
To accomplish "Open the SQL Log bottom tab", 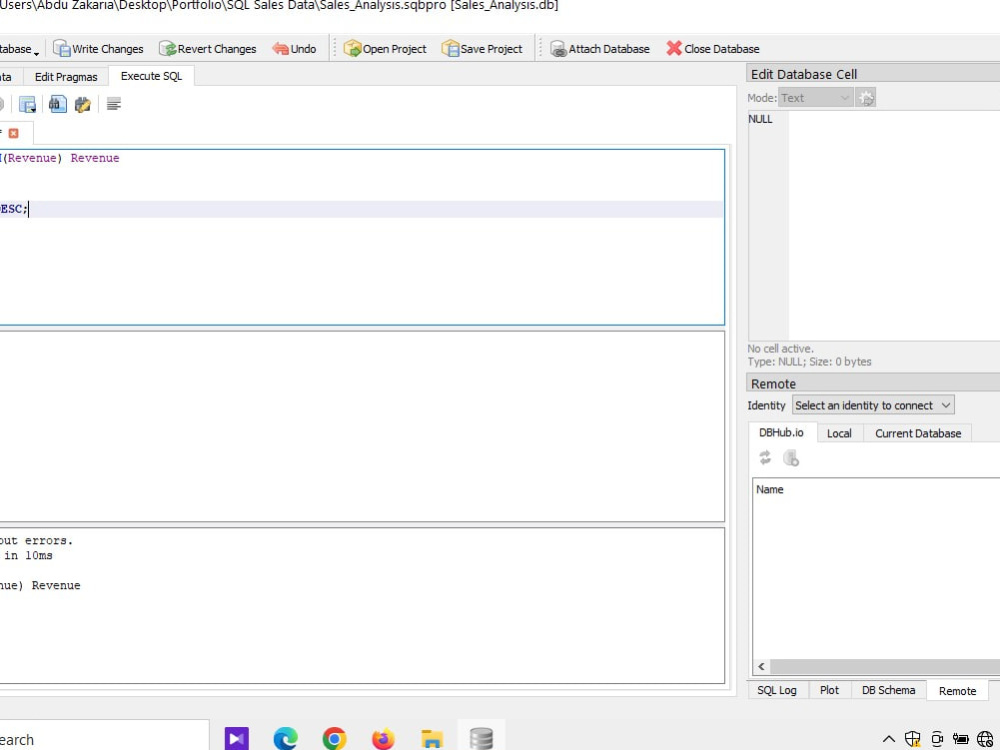I will [777, 690].
